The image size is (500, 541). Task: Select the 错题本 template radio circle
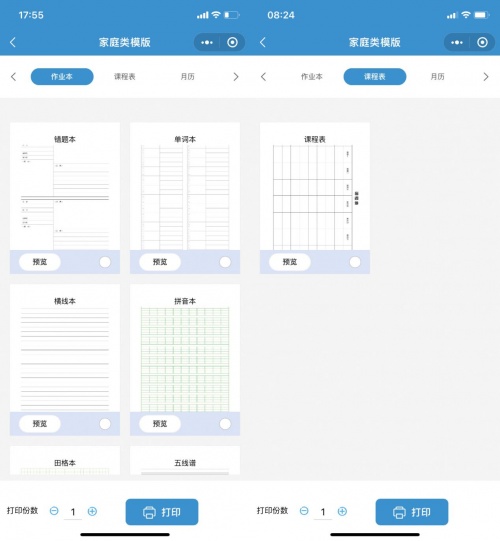pyautogui.click(x=105, y=262)
